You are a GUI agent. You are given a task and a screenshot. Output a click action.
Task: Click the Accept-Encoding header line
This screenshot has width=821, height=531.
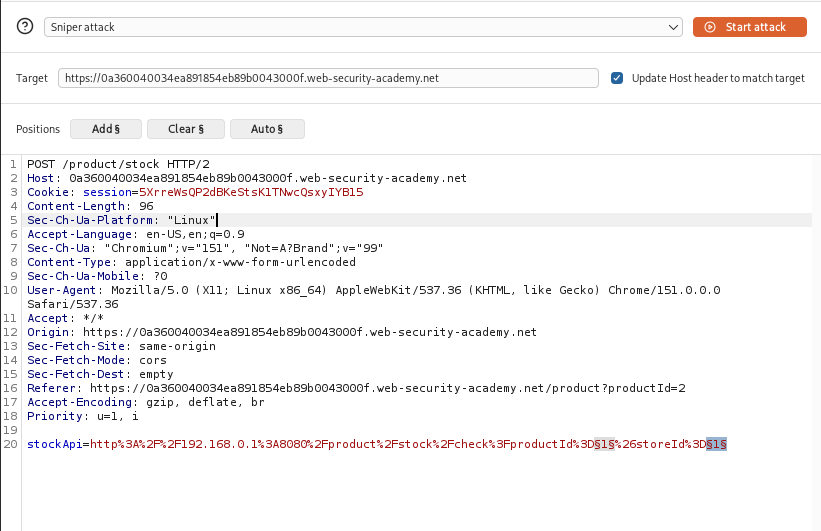point(146,402)
